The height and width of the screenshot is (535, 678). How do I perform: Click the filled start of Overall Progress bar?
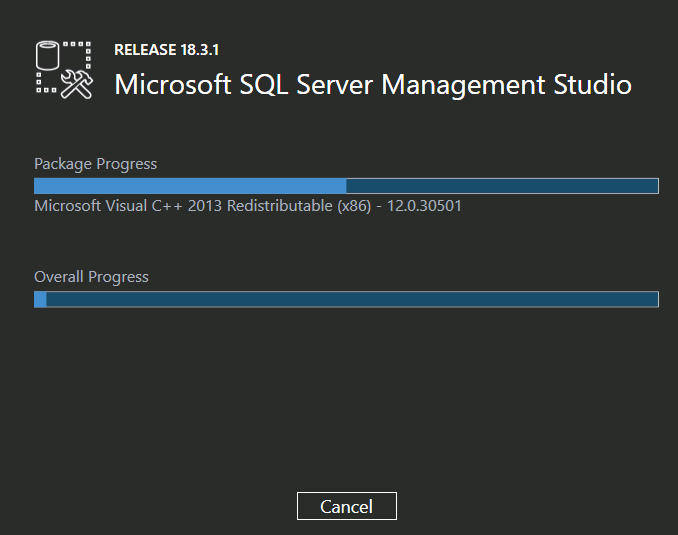pos(40,299)
